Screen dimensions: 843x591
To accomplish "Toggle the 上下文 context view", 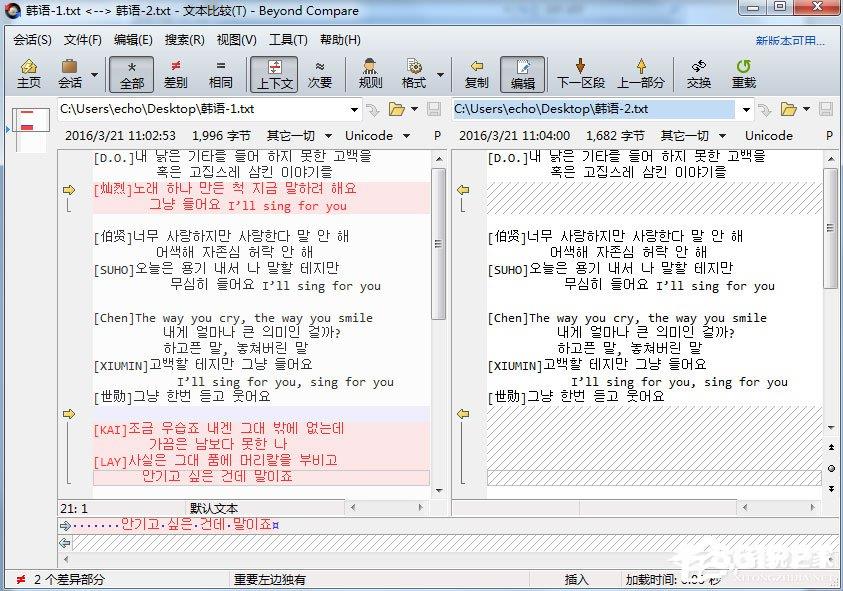I will [x=274, y=74].
